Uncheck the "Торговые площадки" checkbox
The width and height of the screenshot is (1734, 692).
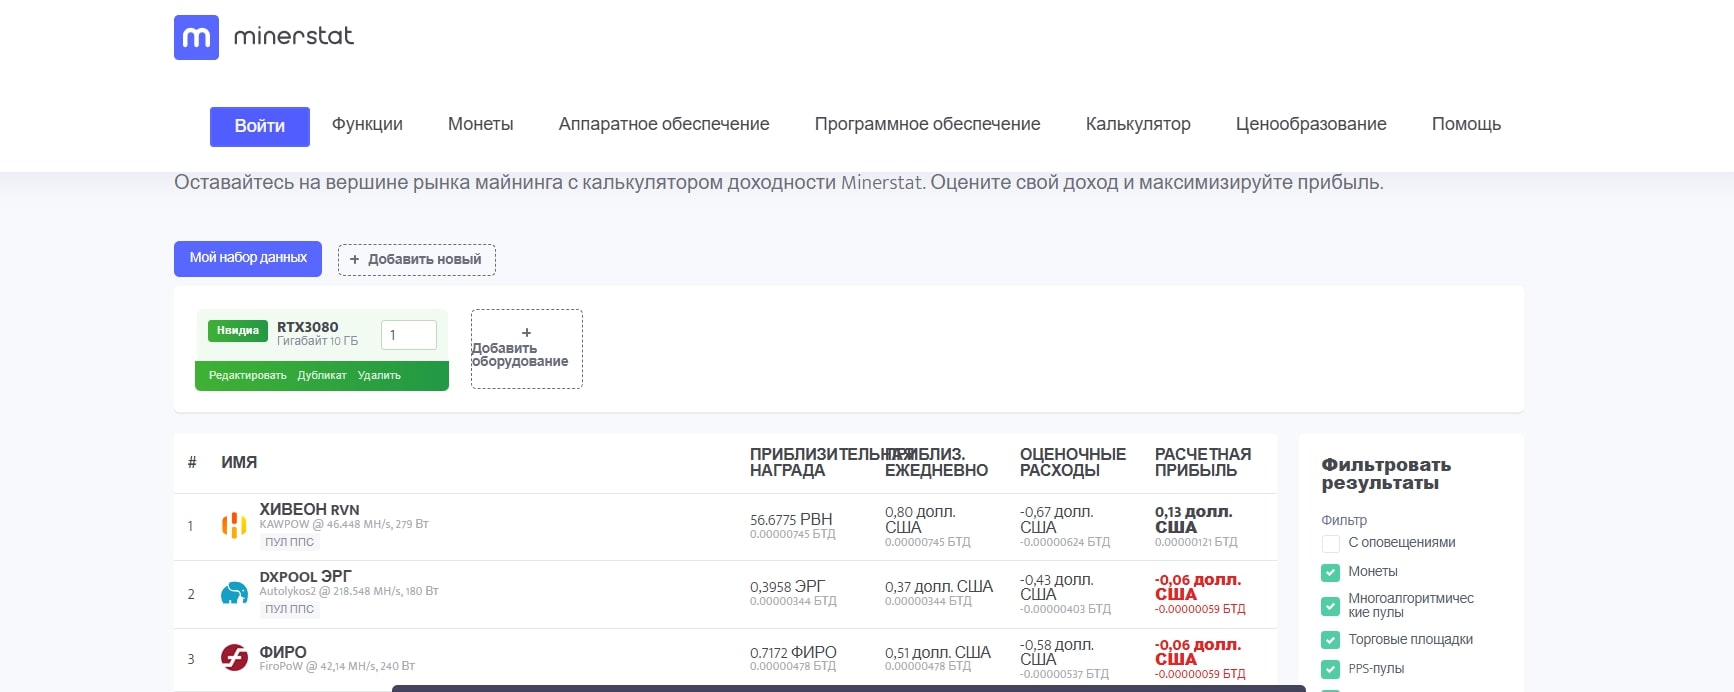point(1330,640)
